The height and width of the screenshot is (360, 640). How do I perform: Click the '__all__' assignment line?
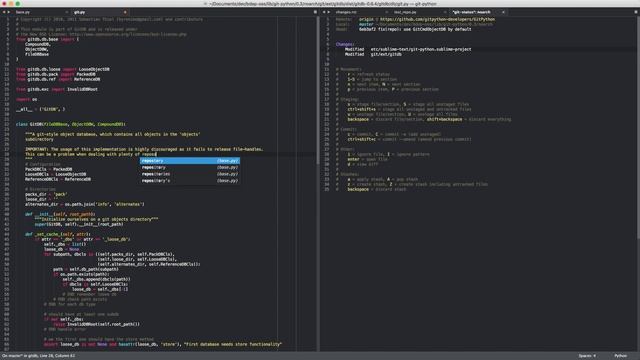tap(40, 109)
